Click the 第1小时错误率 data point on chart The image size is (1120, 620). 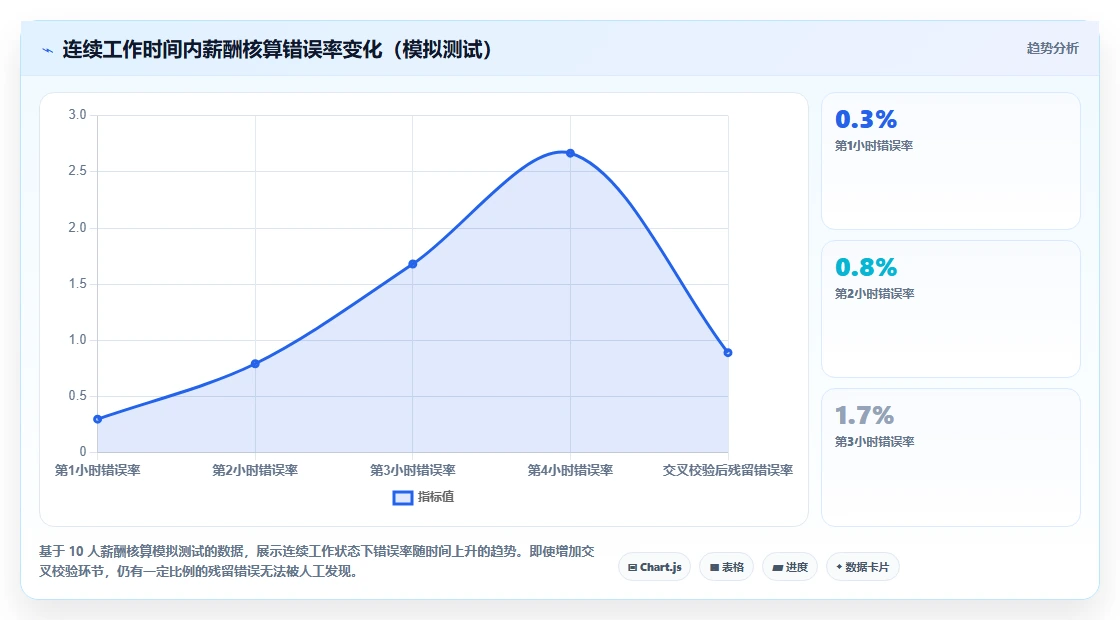point(98,419)
